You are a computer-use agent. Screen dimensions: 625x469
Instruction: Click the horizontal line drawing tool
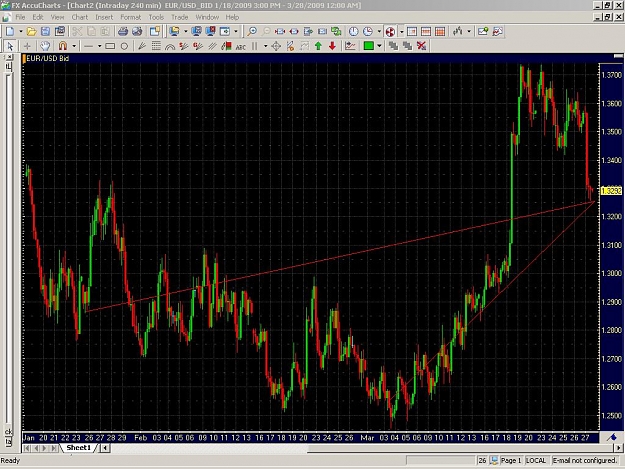click(88, 46)
